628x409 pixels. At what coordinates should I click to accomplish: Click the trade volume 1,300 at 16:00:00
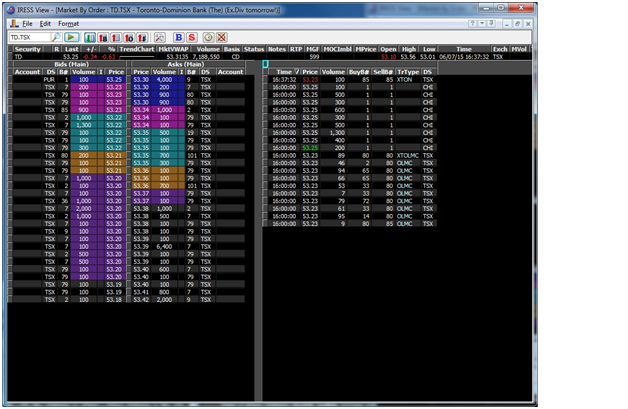tap(337, 133)
